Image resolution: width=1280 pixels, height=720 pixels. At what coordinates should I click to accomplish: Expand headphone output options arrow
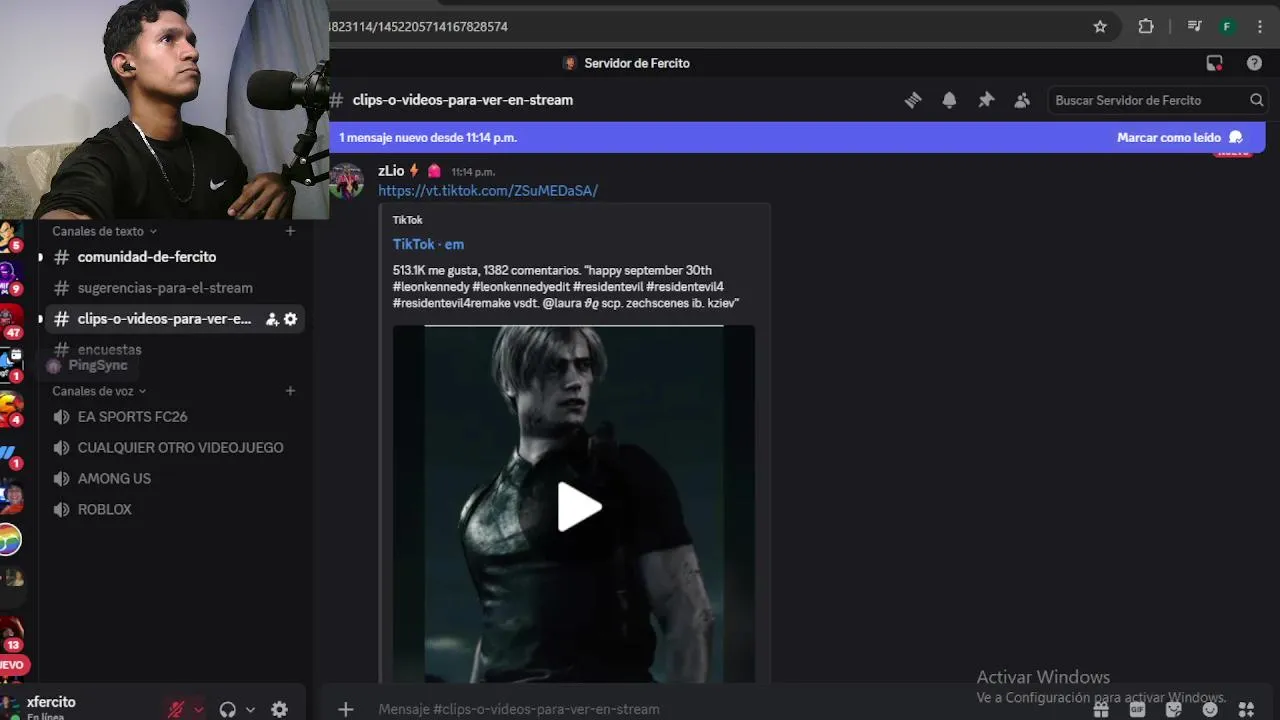click(250, 709)
